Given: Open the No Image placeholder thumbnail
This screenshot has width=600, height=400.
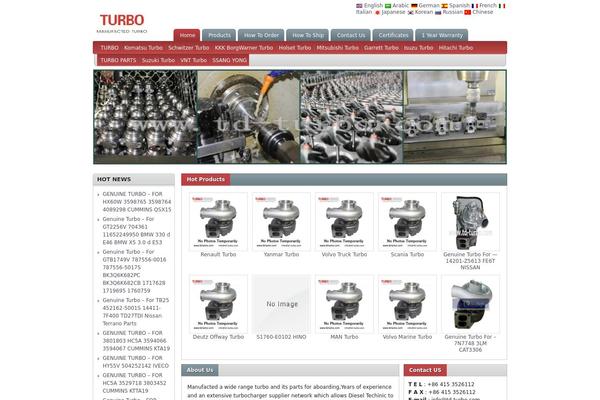Looking at the screenshot, I should tap(281, 304).
